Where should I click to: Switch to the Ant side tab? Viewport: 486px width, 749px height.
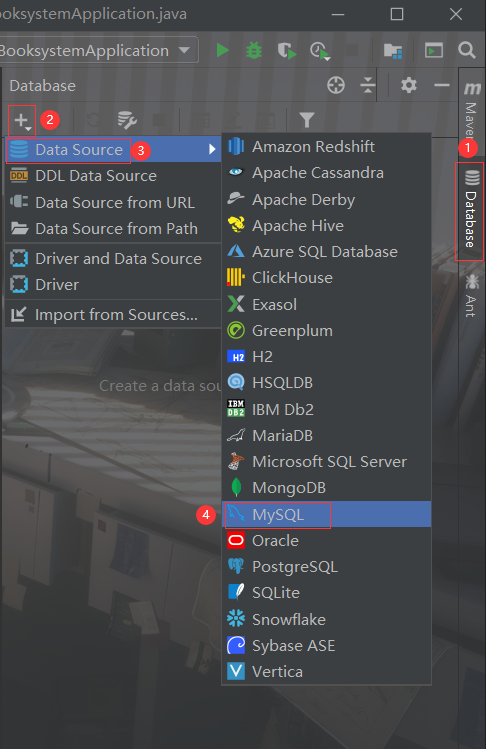(x=472, y=296)
